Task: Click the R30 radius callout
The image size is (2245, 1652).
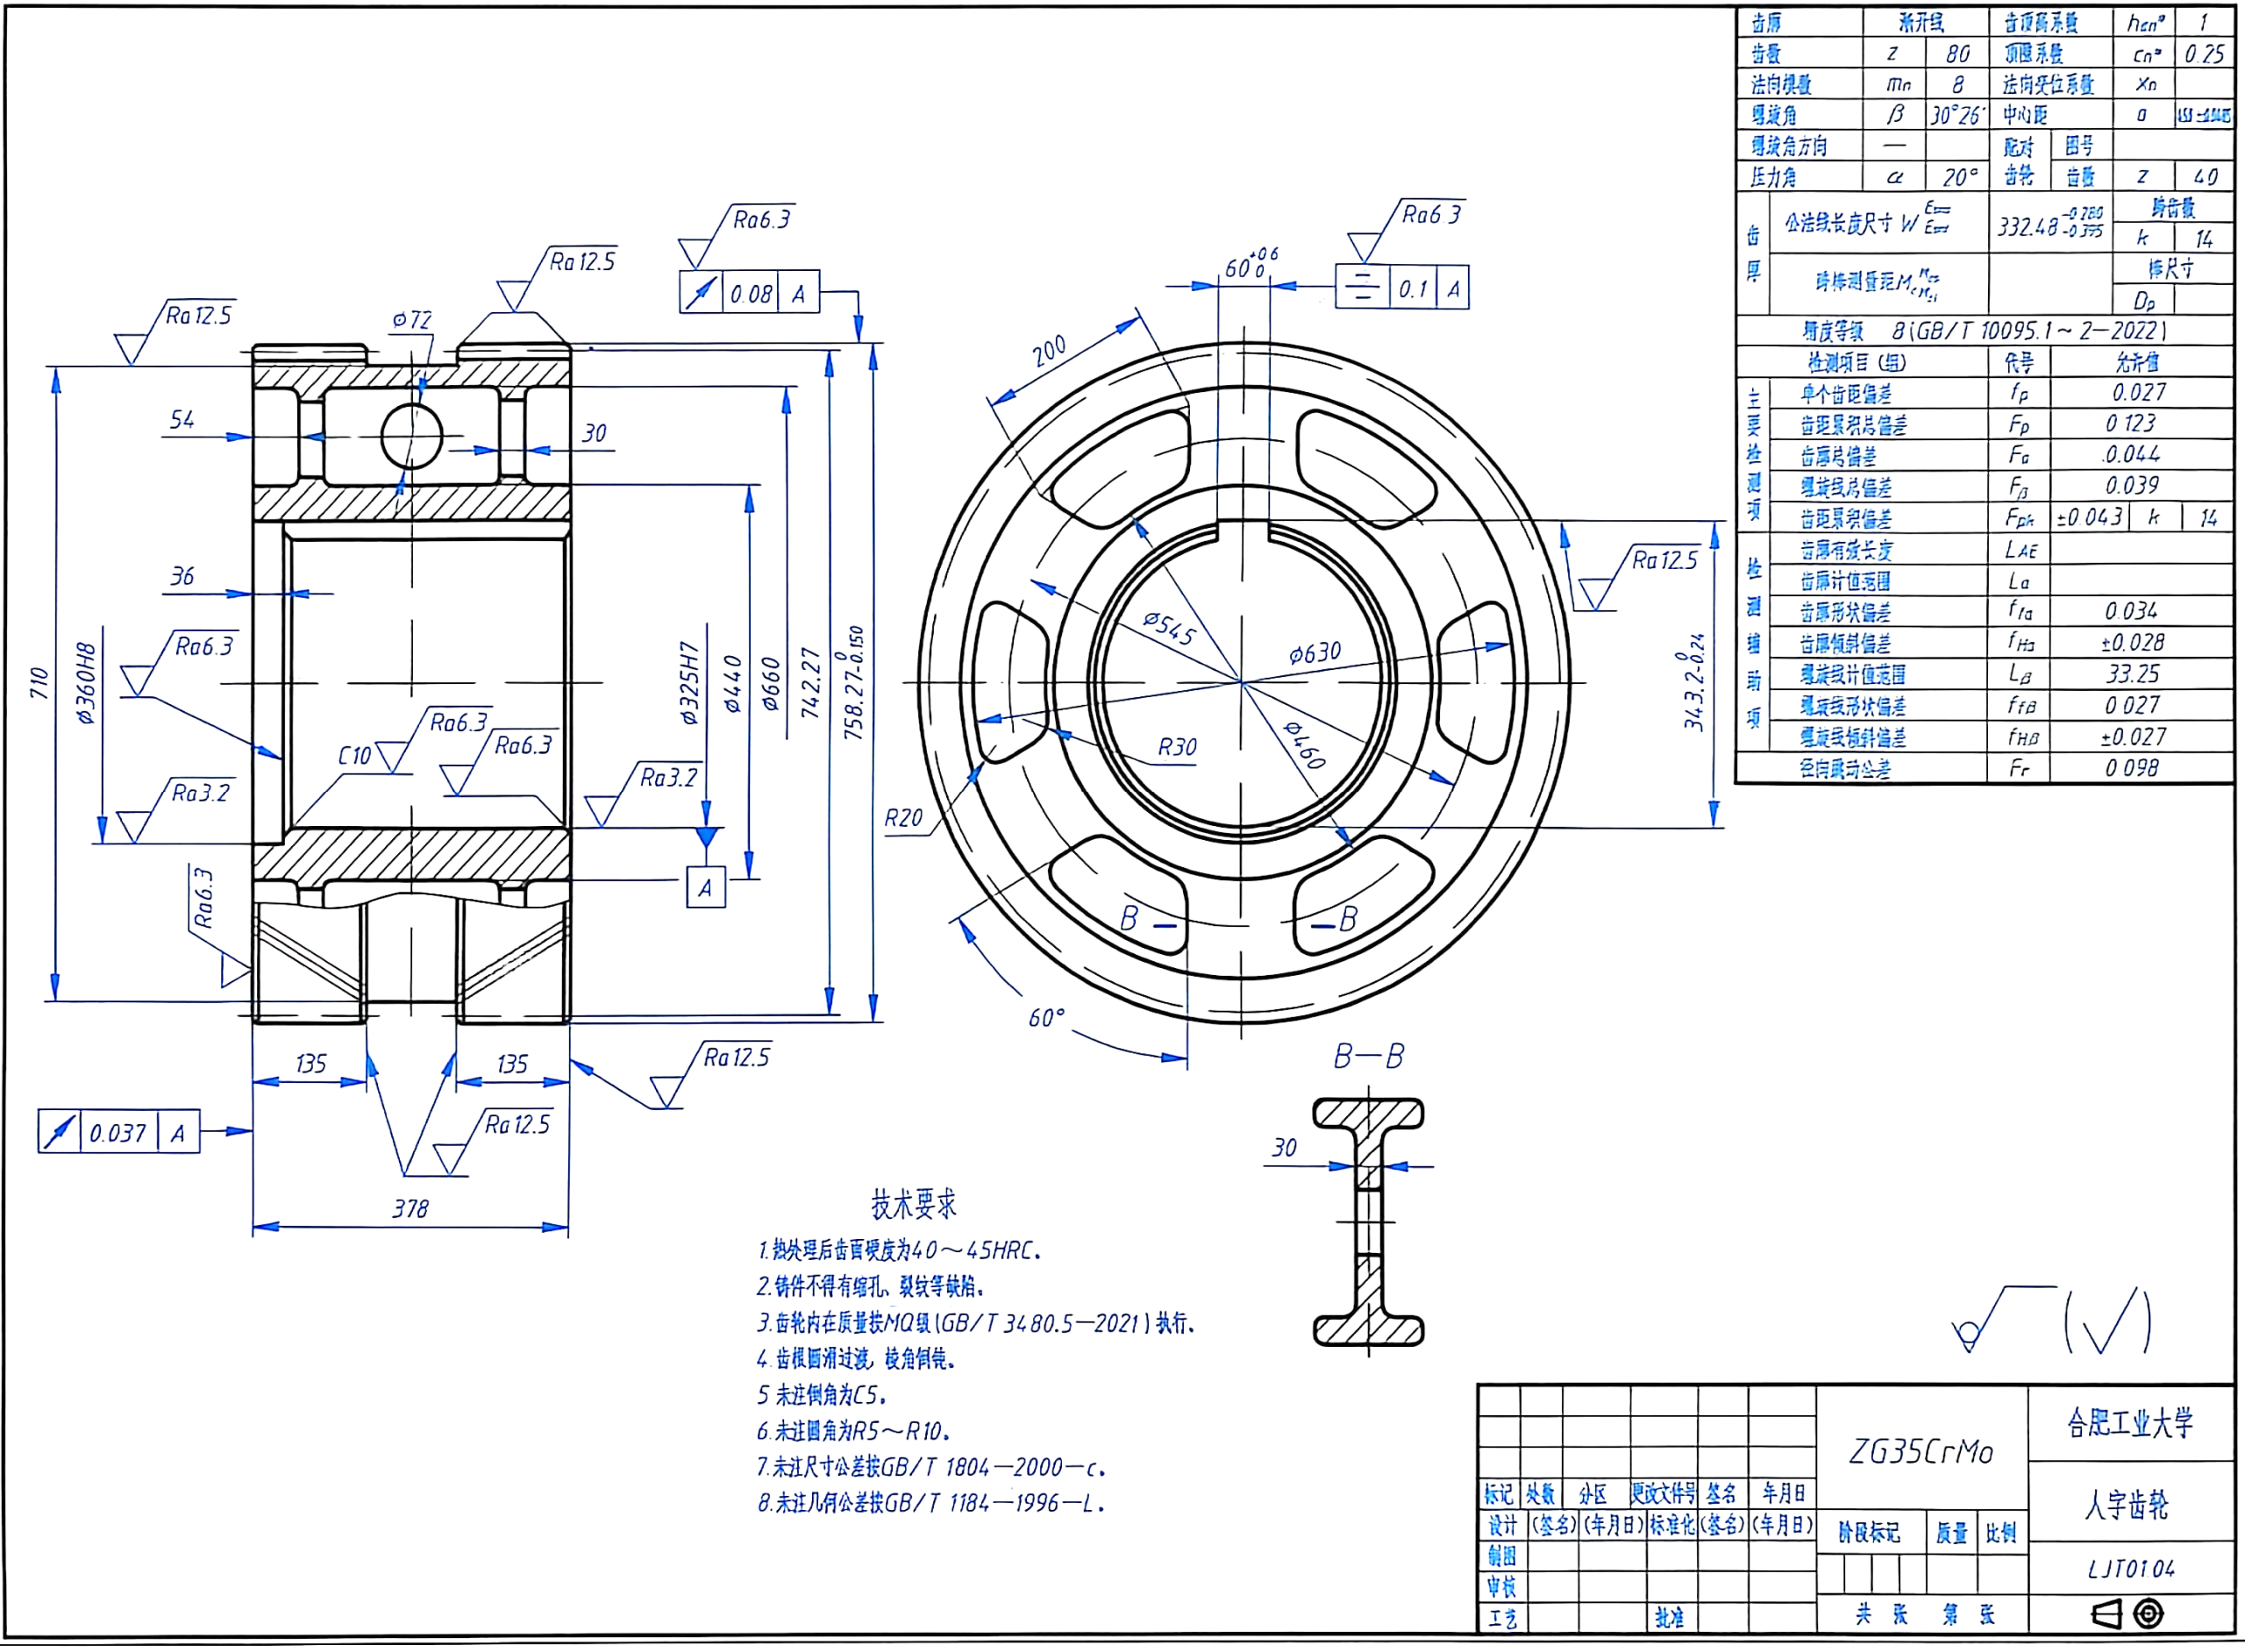Action: 1177,747
